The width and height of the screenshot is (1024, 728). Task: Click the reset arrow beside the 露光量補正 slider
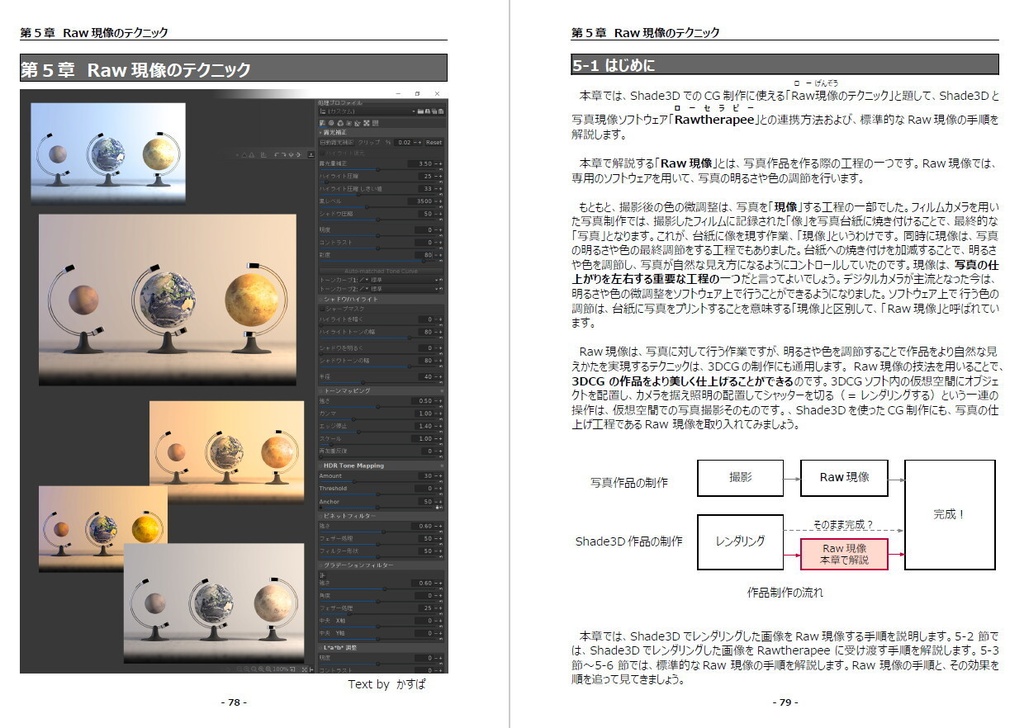[x=441, y=168]
